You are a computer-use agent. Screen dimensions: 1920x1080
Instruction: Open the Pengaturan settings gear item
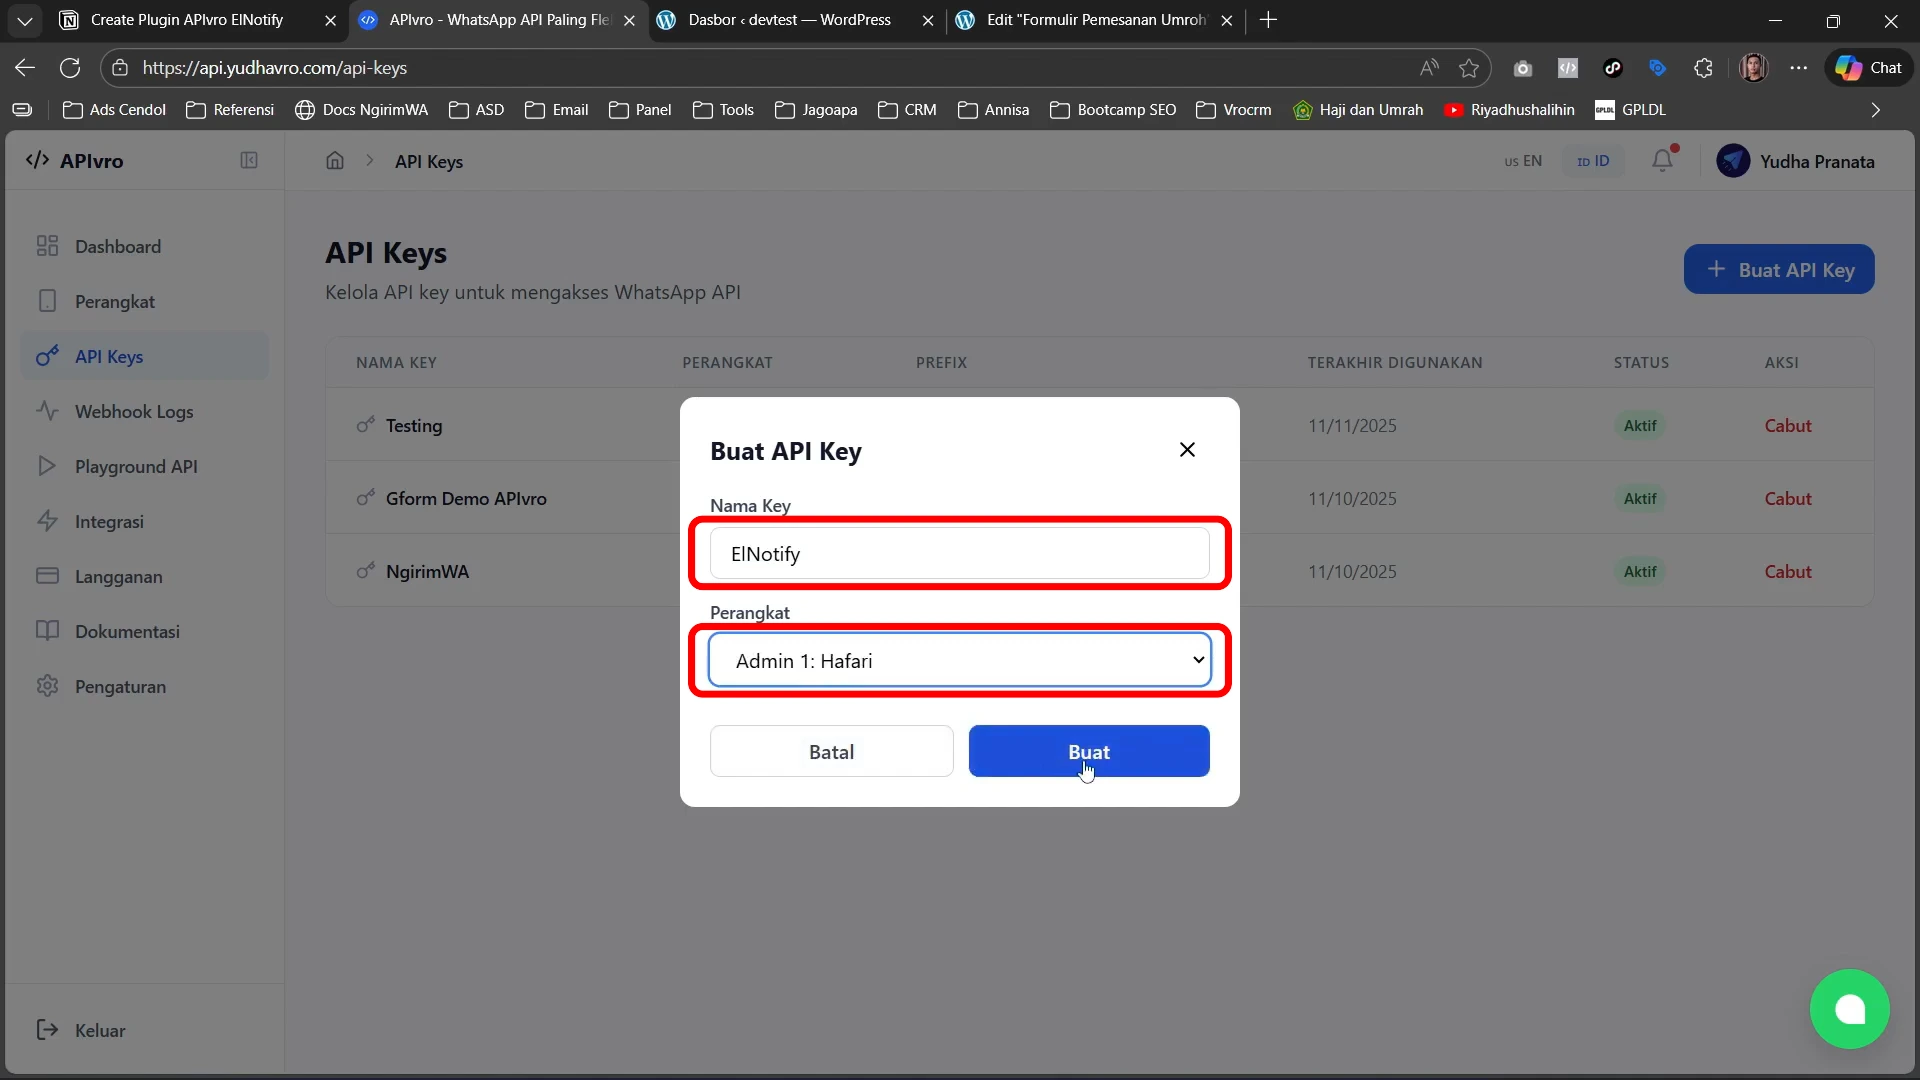pyautogui.click(x=119, y=687)
